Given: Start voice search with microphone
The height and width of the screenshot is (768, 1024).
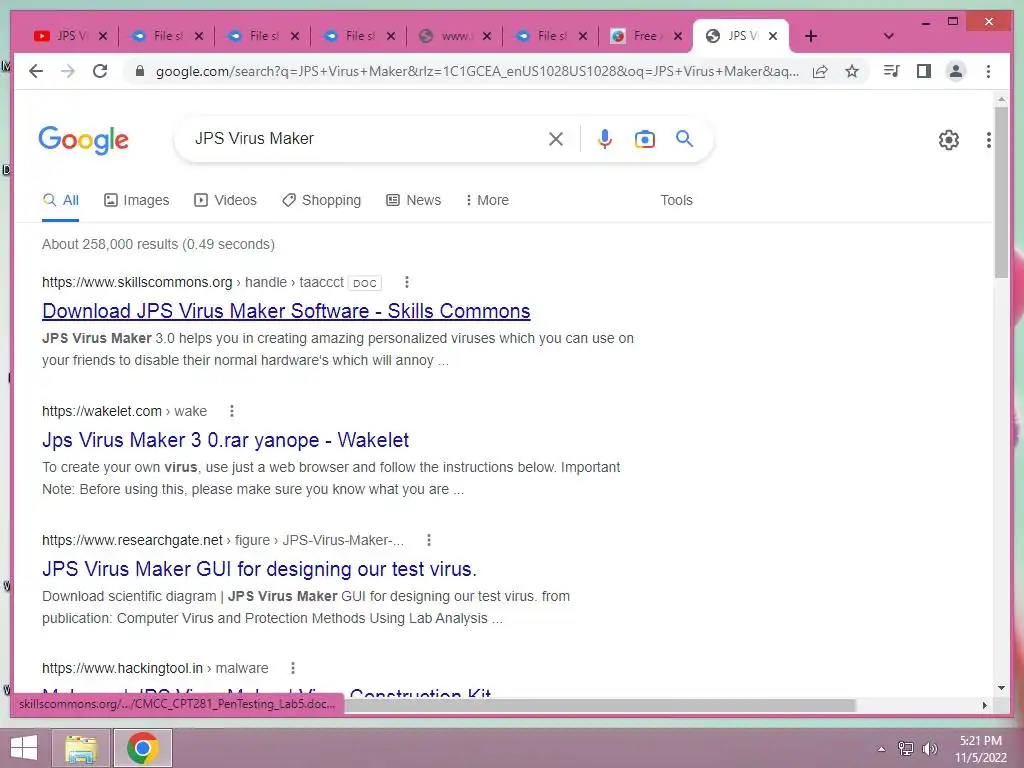Looking at the screenshot, I should click(x=605, y=138).
